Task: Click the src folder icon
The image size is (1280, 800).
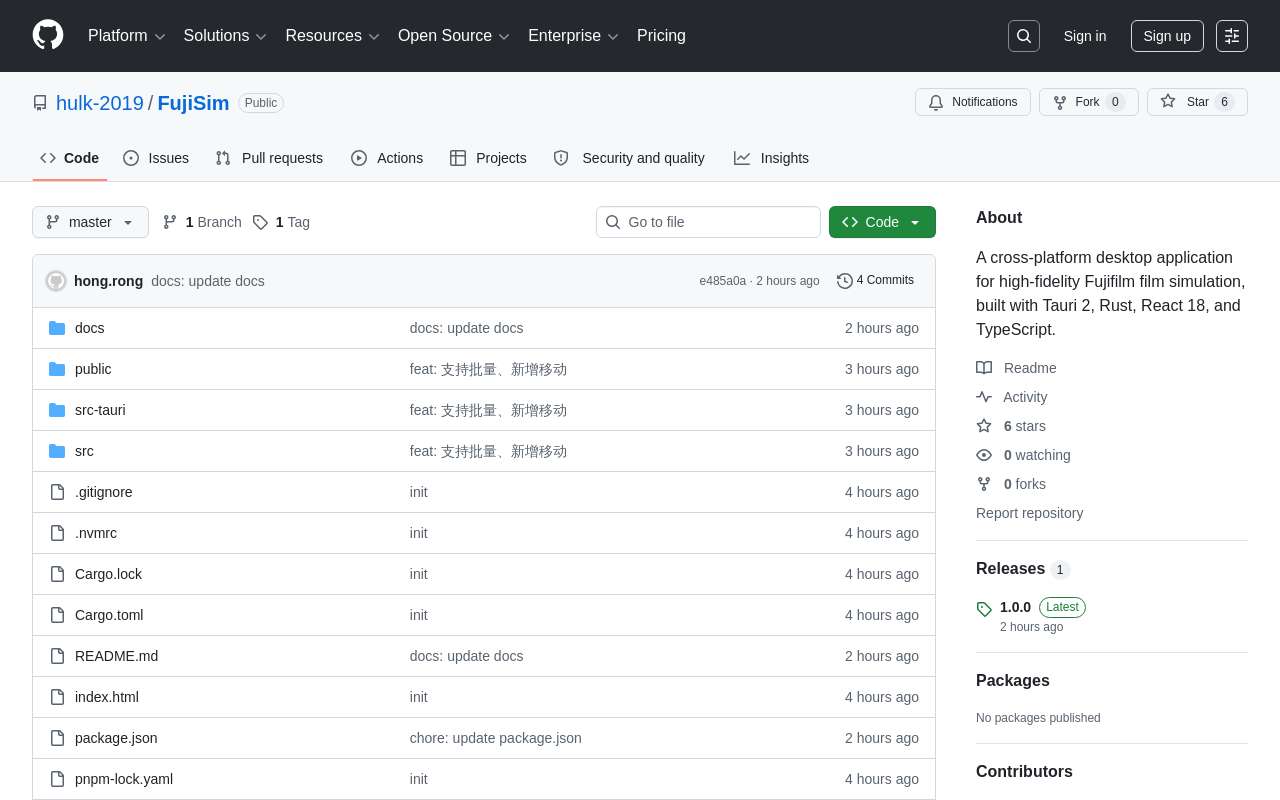Action: (57, 451)
